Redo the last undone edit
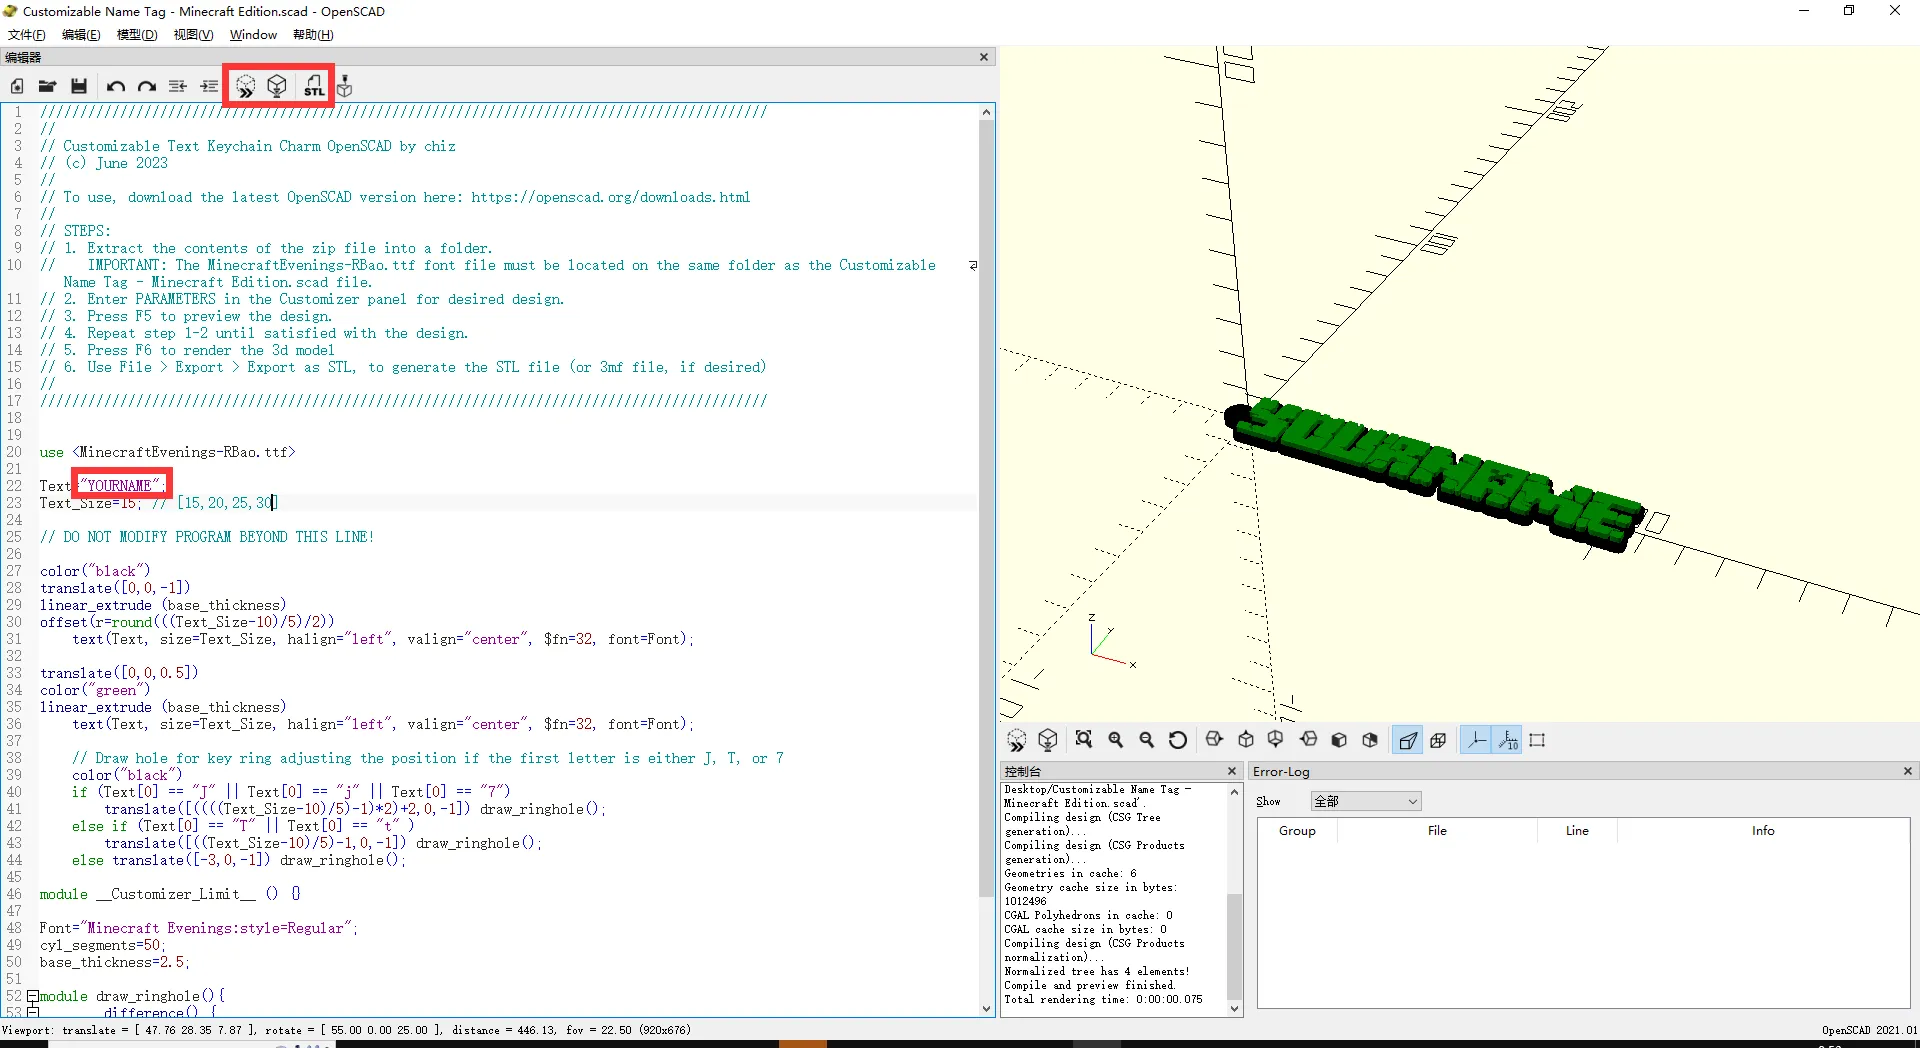1920x1048 pixels. 147,87
